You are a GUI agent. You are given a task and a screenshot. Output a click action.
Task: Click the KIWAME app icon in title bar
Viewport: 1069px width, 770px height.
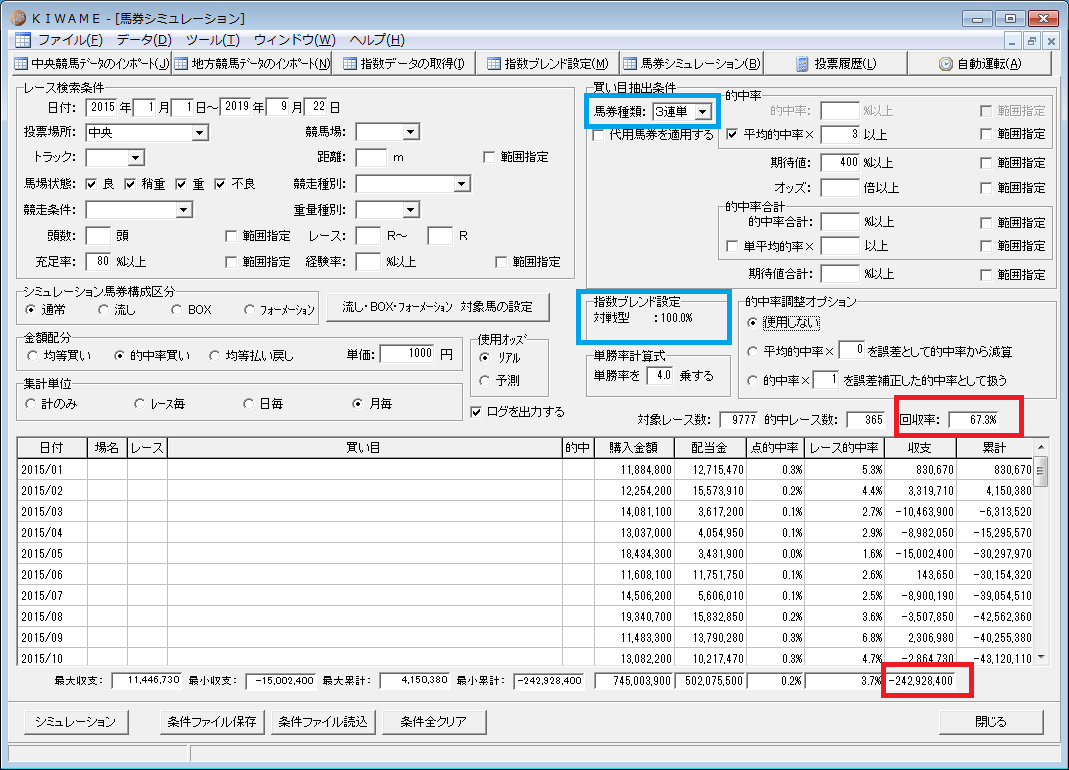click(18, 18)
